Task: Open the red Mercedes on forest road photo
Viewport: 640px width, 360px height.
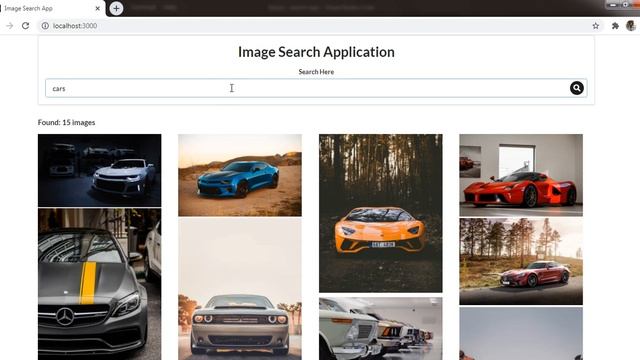Action: click(x=521, y=261)
